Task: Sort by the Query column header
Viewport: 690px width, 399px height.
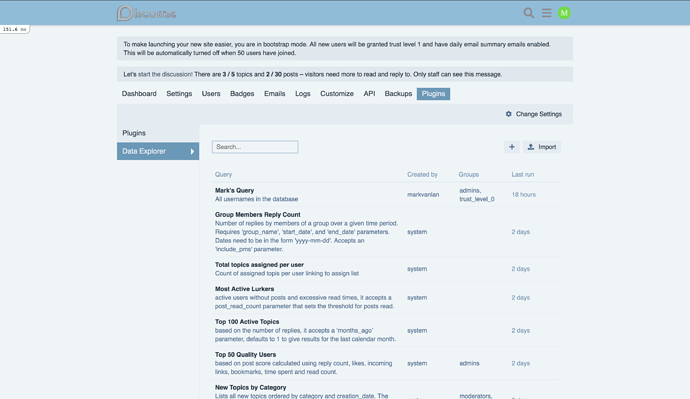Action: coord(224,175)
